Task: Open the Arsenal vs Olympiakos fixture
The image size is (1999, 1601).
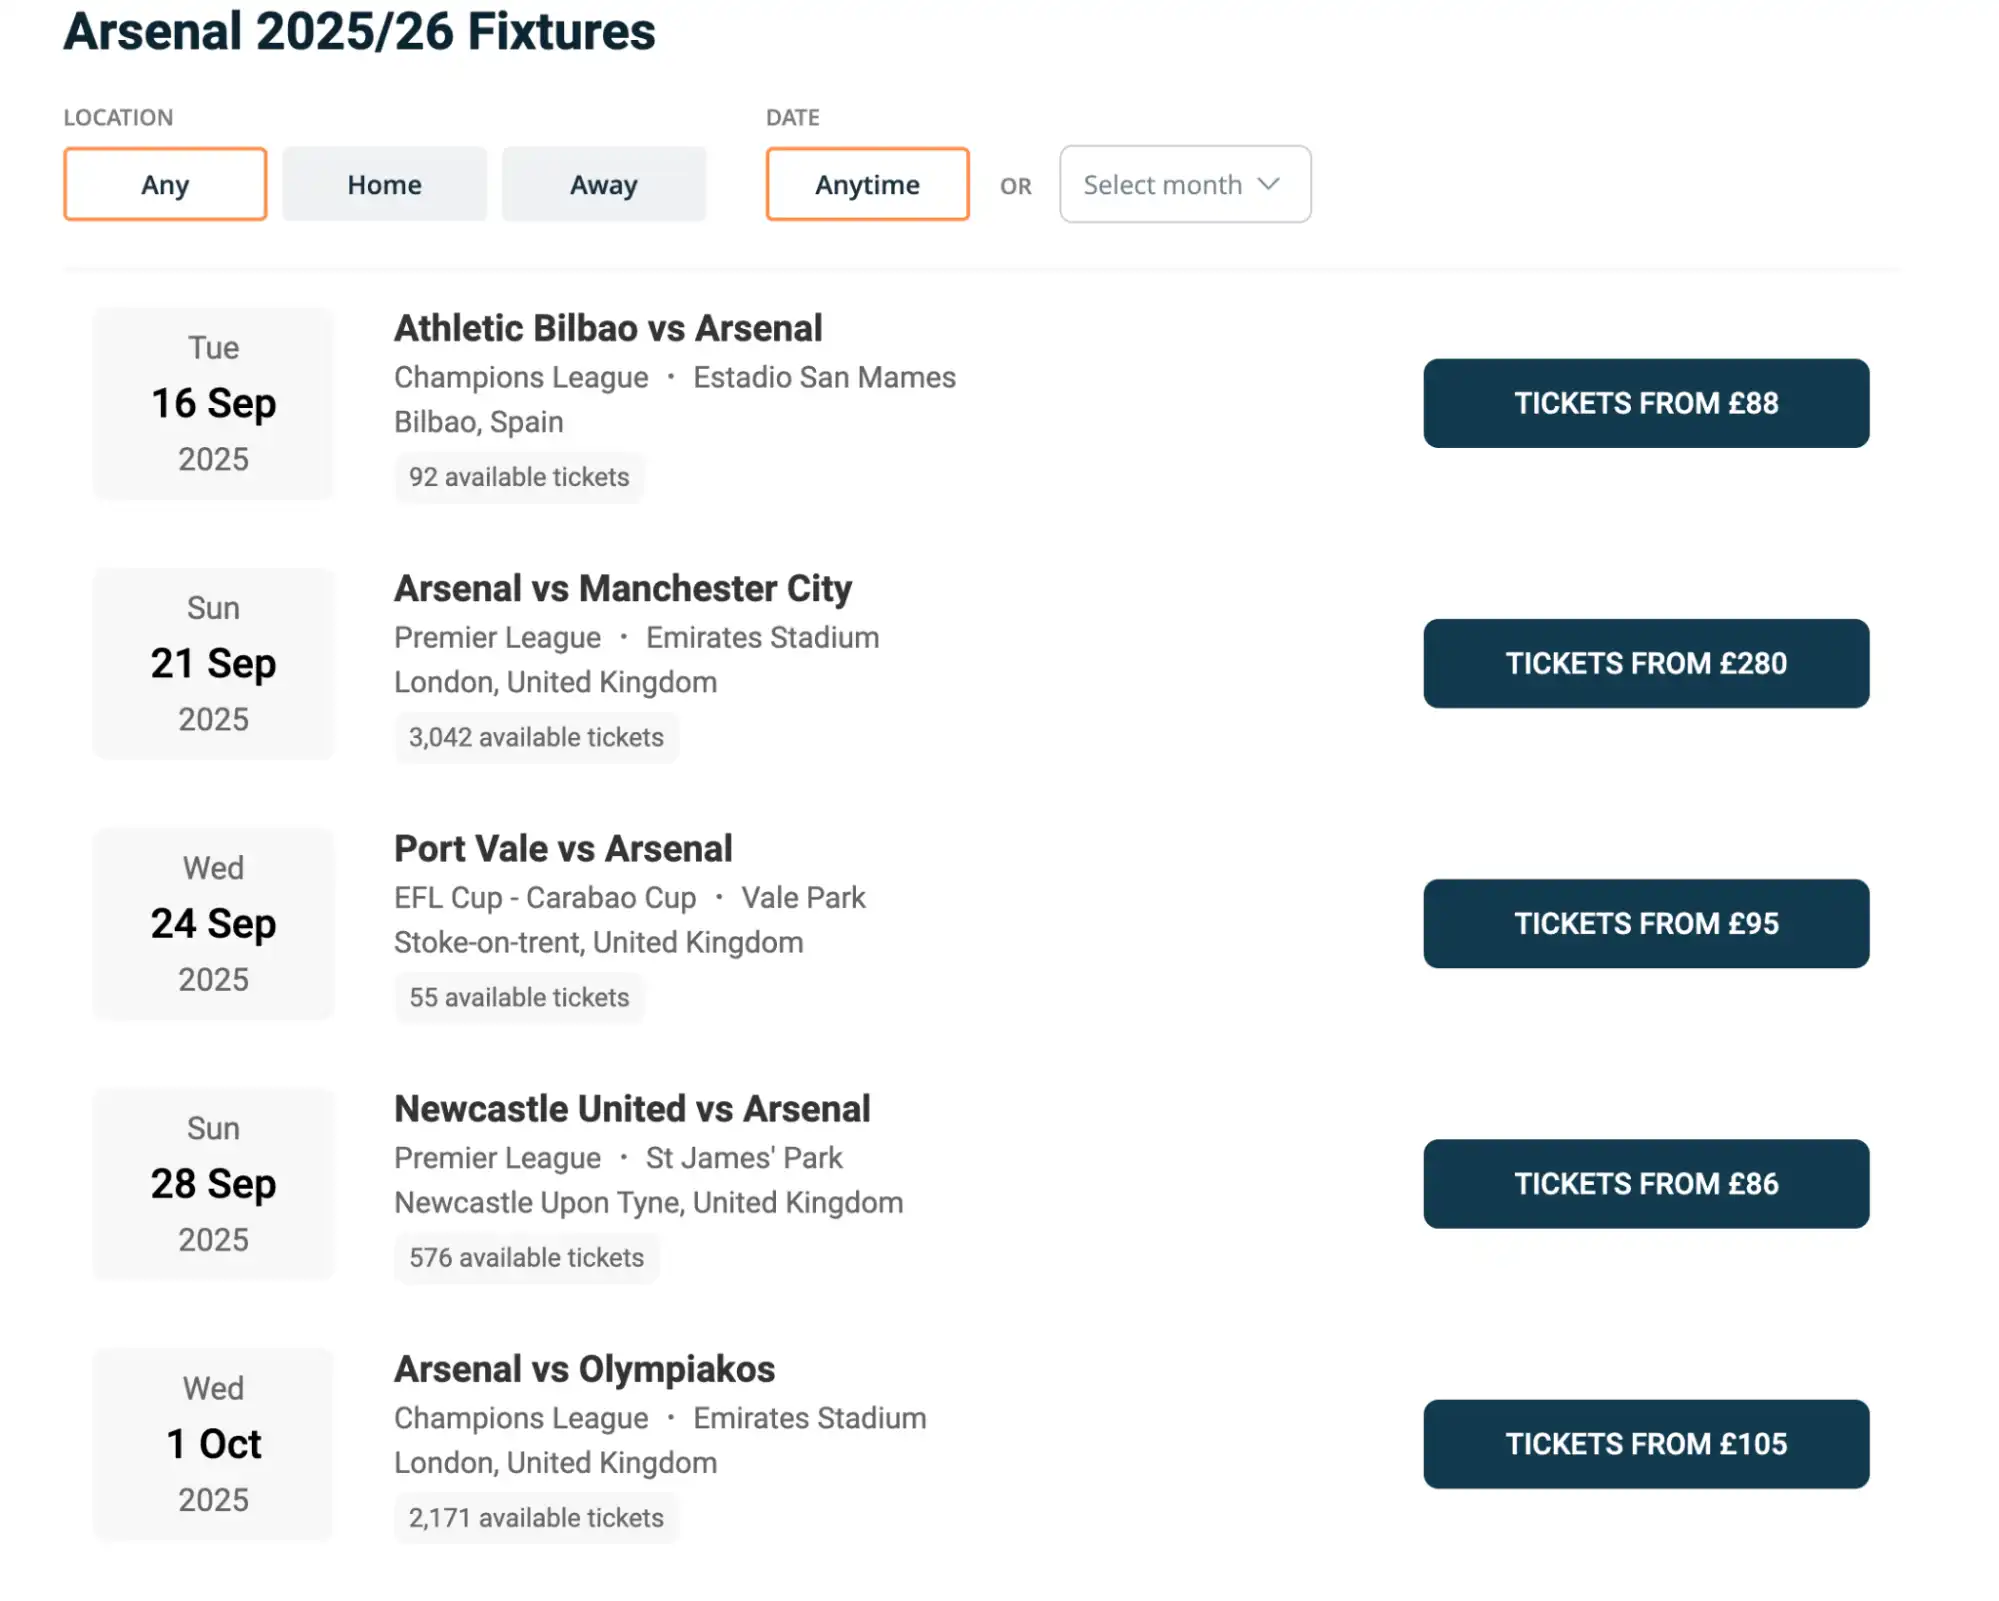Action: pyautogui.click(x=584, y=1368)
